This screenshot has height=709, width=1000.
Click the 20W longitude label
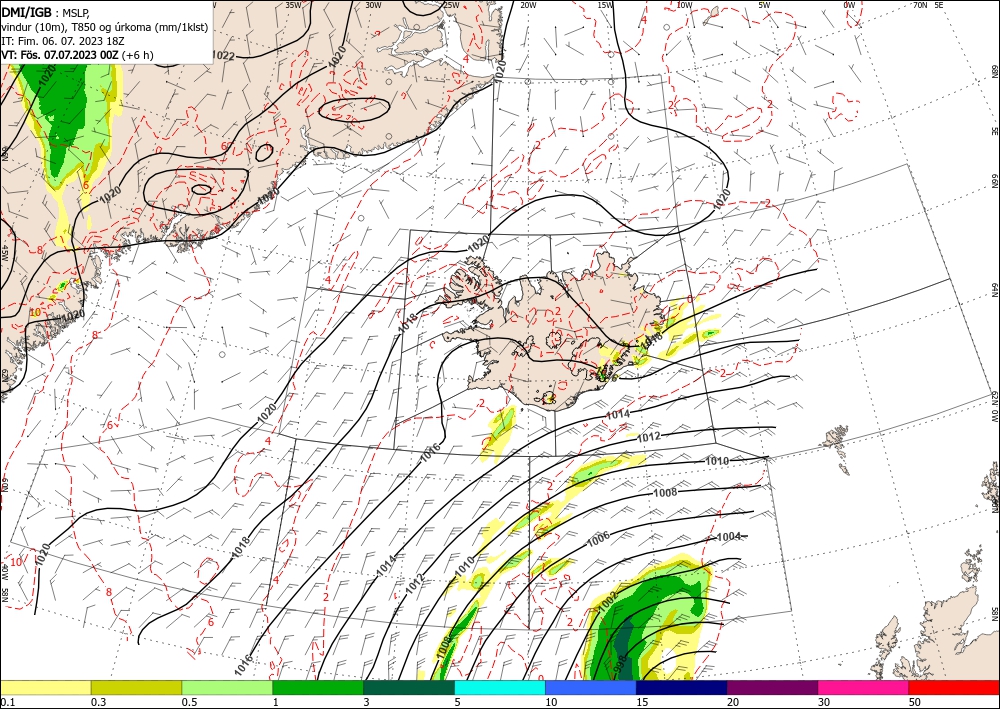click(527, 5)
